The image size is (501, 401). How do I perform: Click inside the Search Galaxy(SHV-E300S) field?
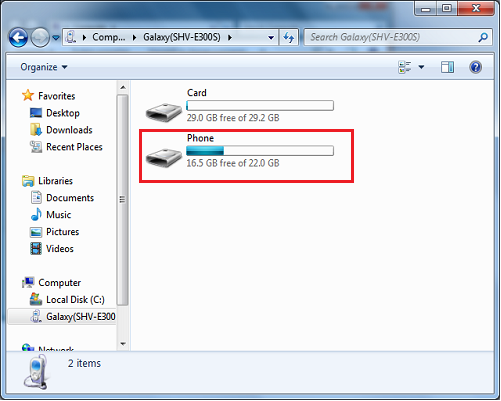(392, 37)
